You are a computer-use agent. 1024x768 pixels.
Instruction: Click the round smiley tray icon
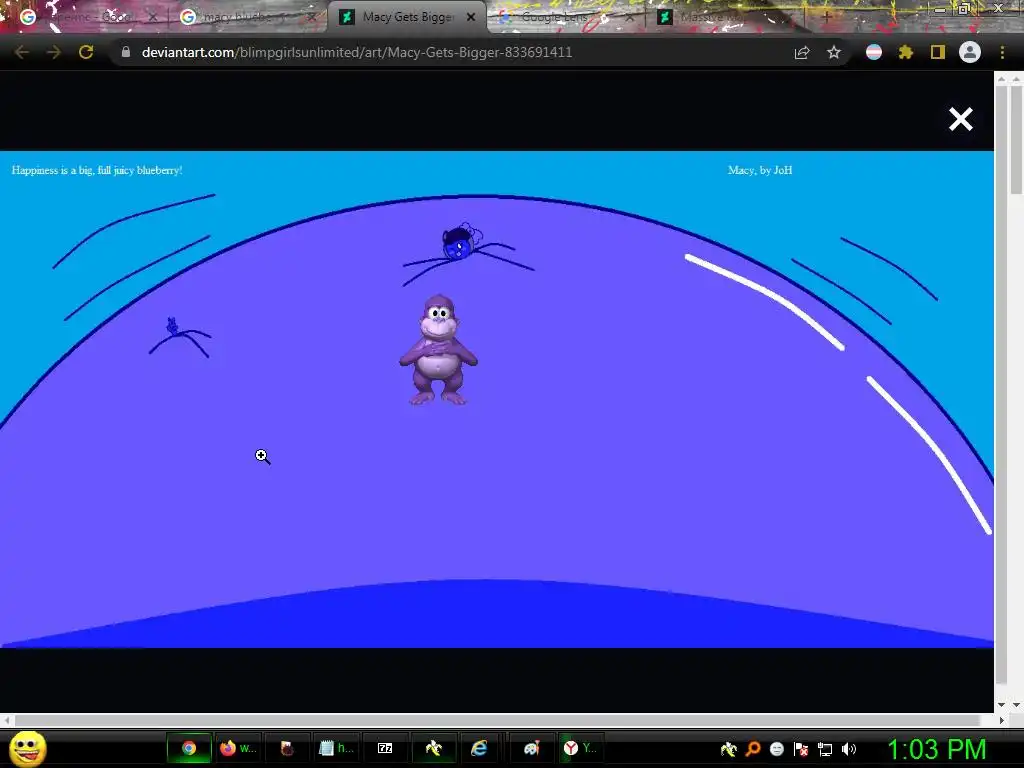[x=776, y=749]
